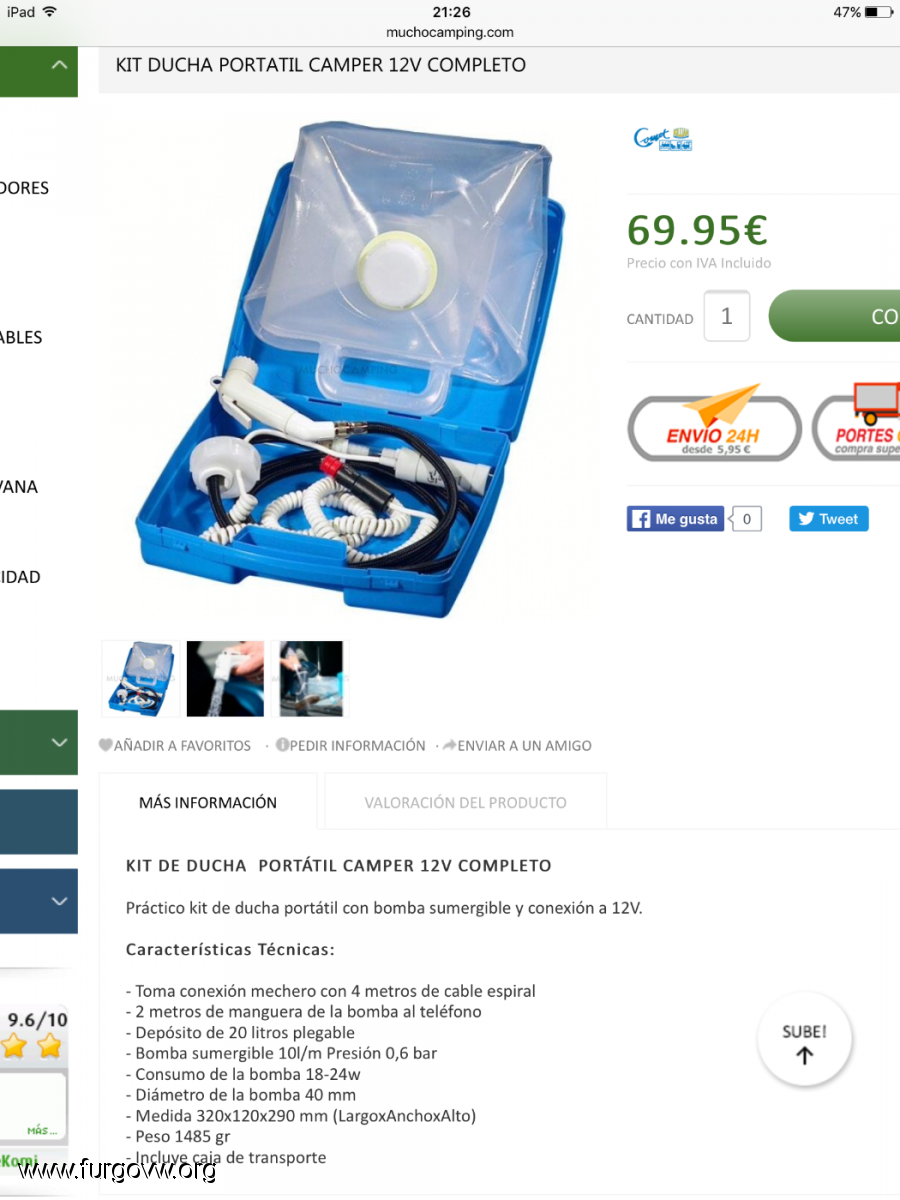
Task: Switch to Valoración del producto tab
Action: (x=466, y=802)
